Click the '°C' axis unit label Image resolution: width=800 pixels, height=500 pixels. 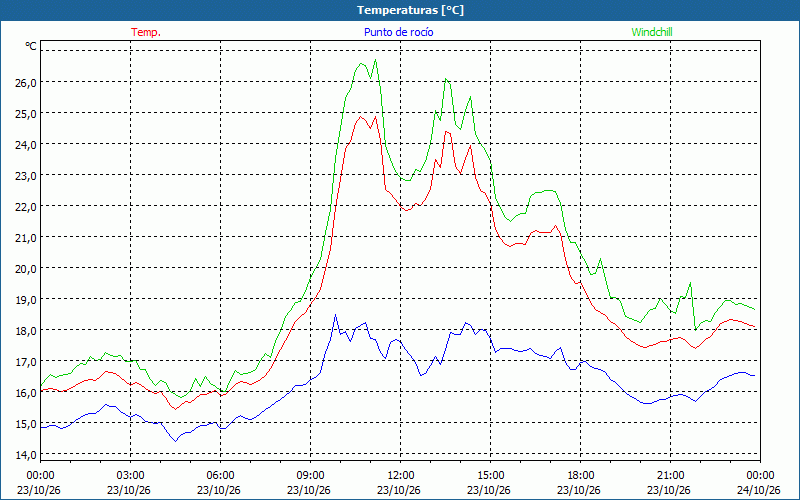click(31, 46)
